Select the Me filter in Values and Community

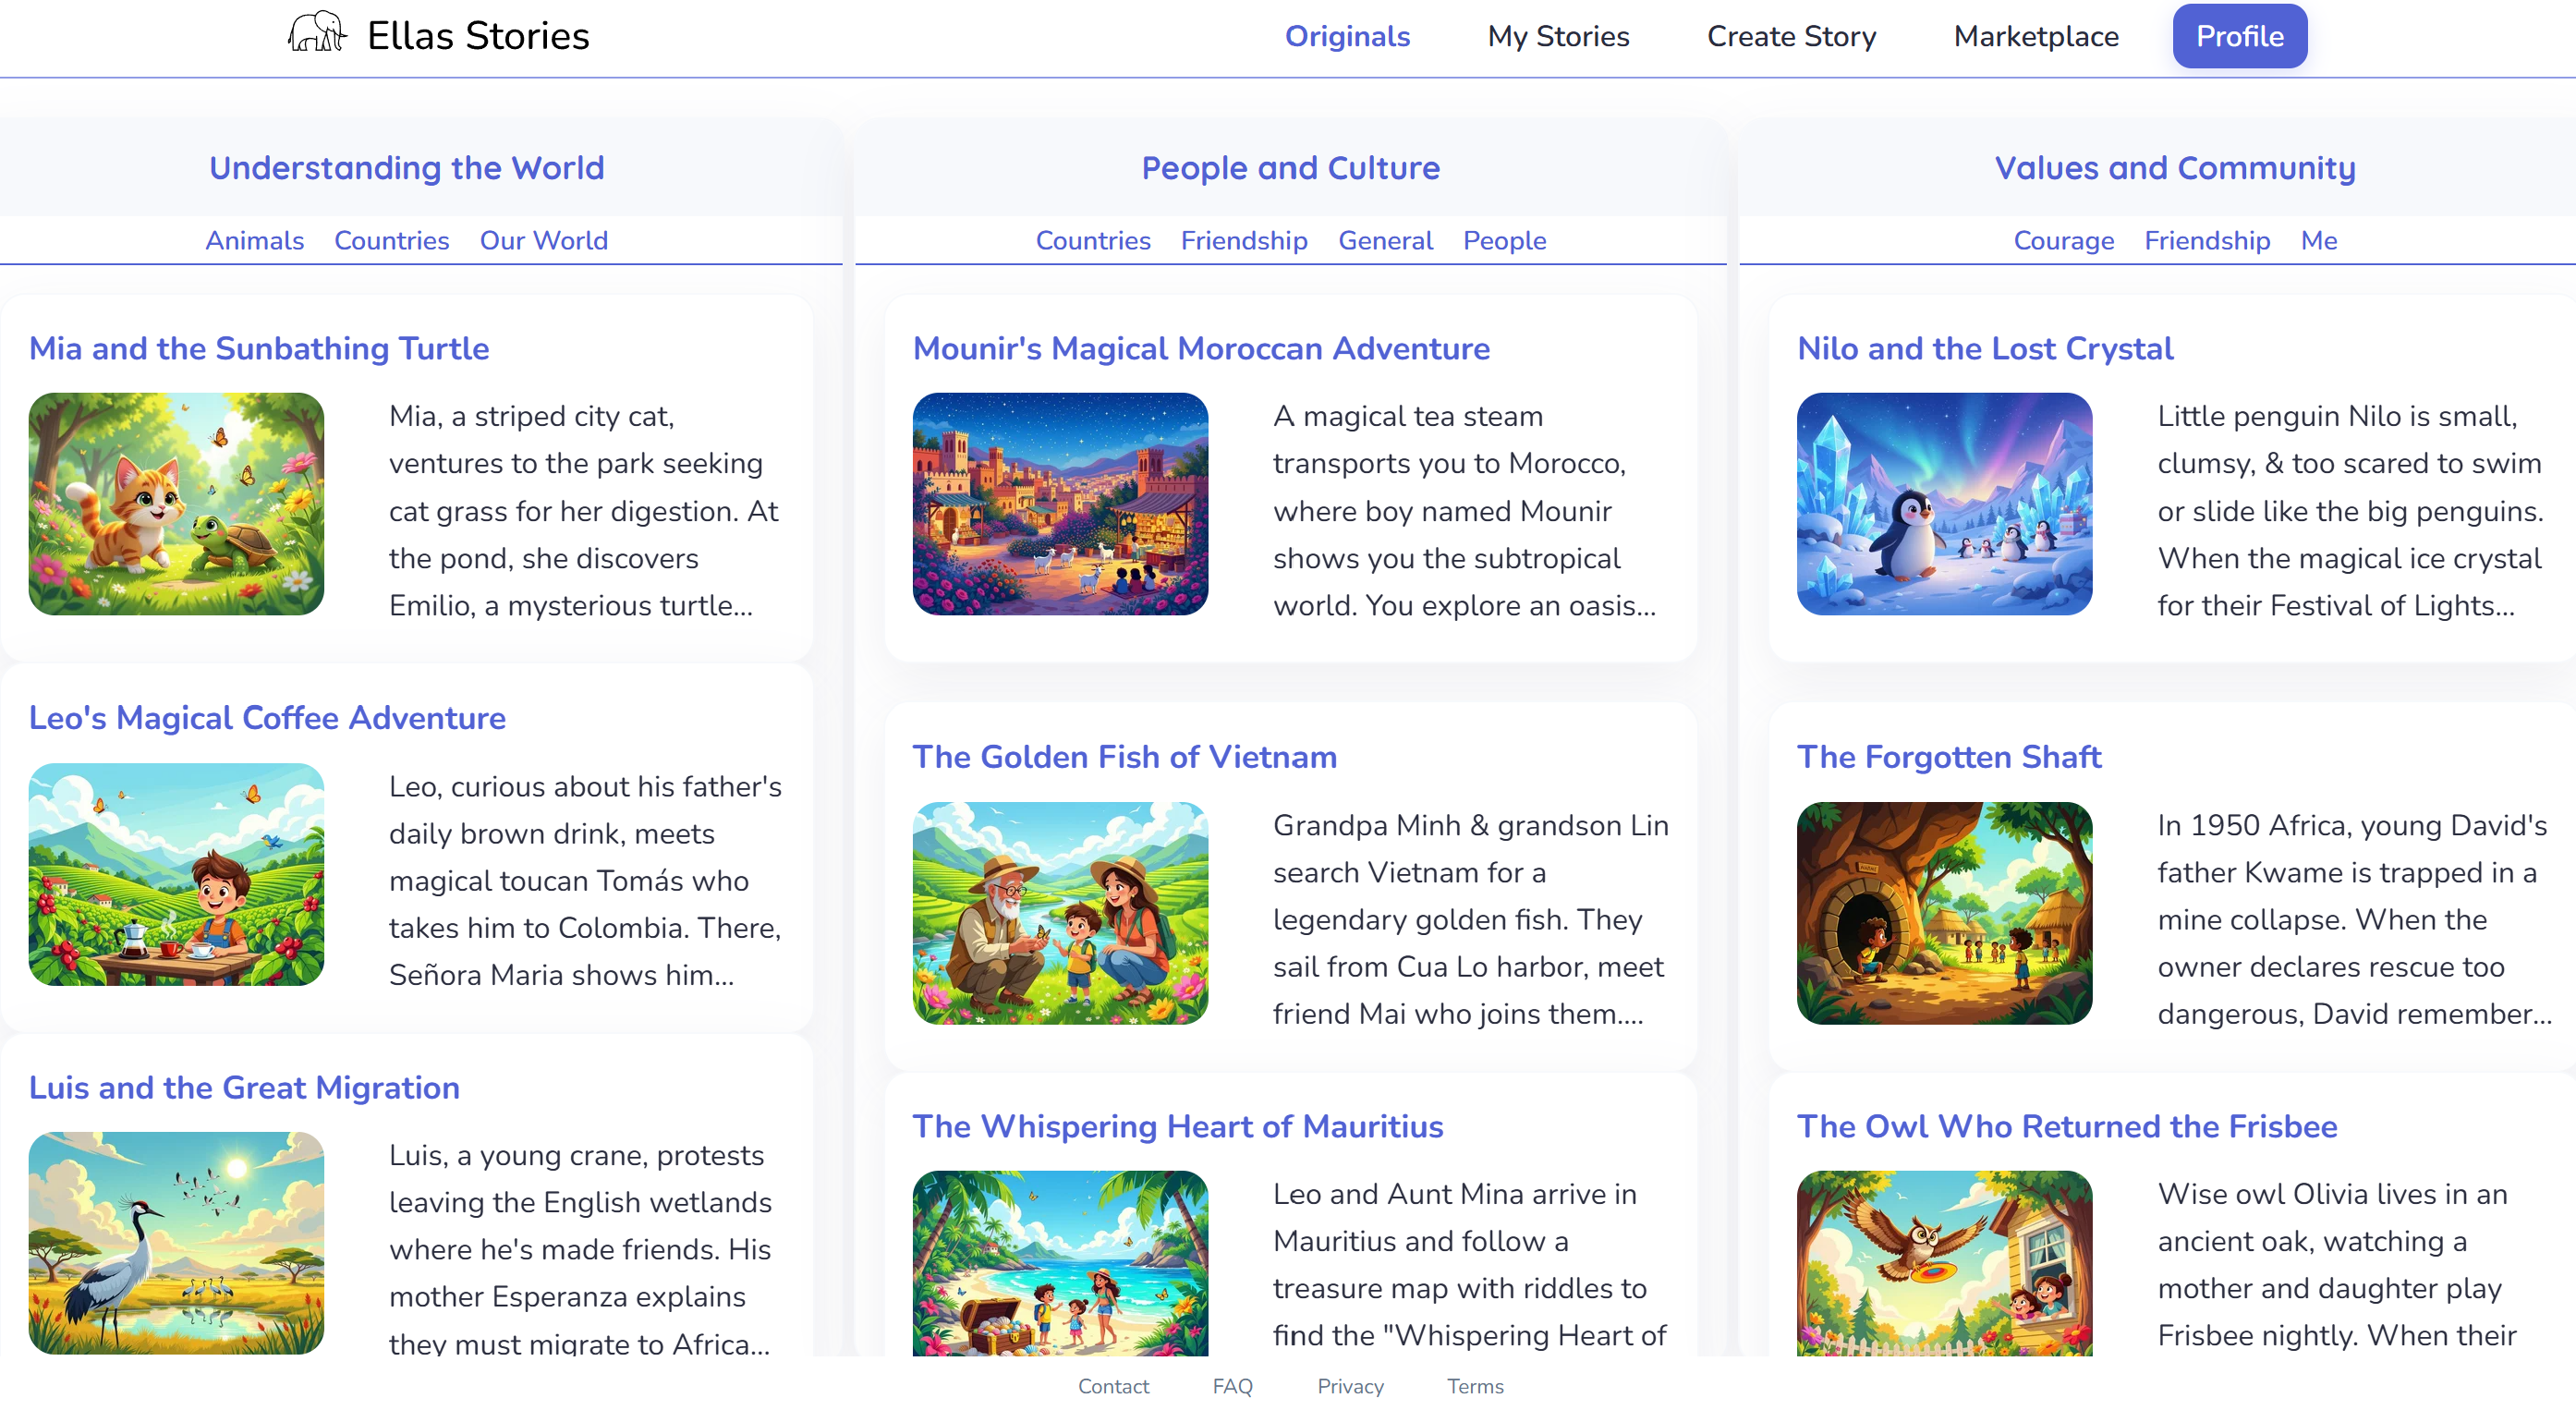pos(2321,240)
